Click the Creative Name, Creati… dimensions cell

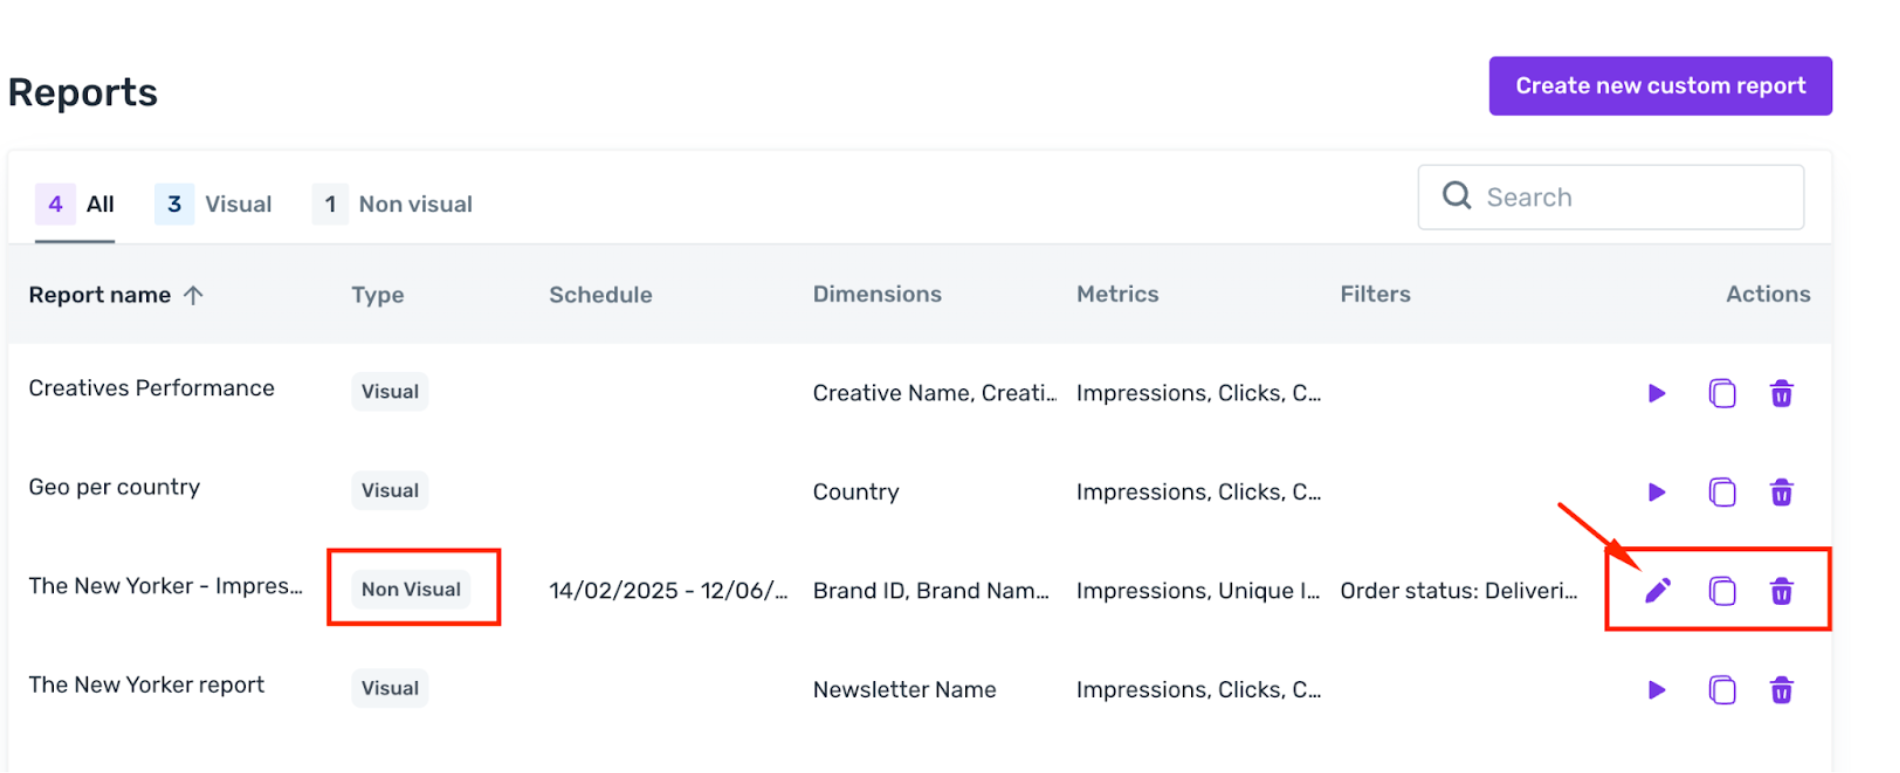coord(934,393)
